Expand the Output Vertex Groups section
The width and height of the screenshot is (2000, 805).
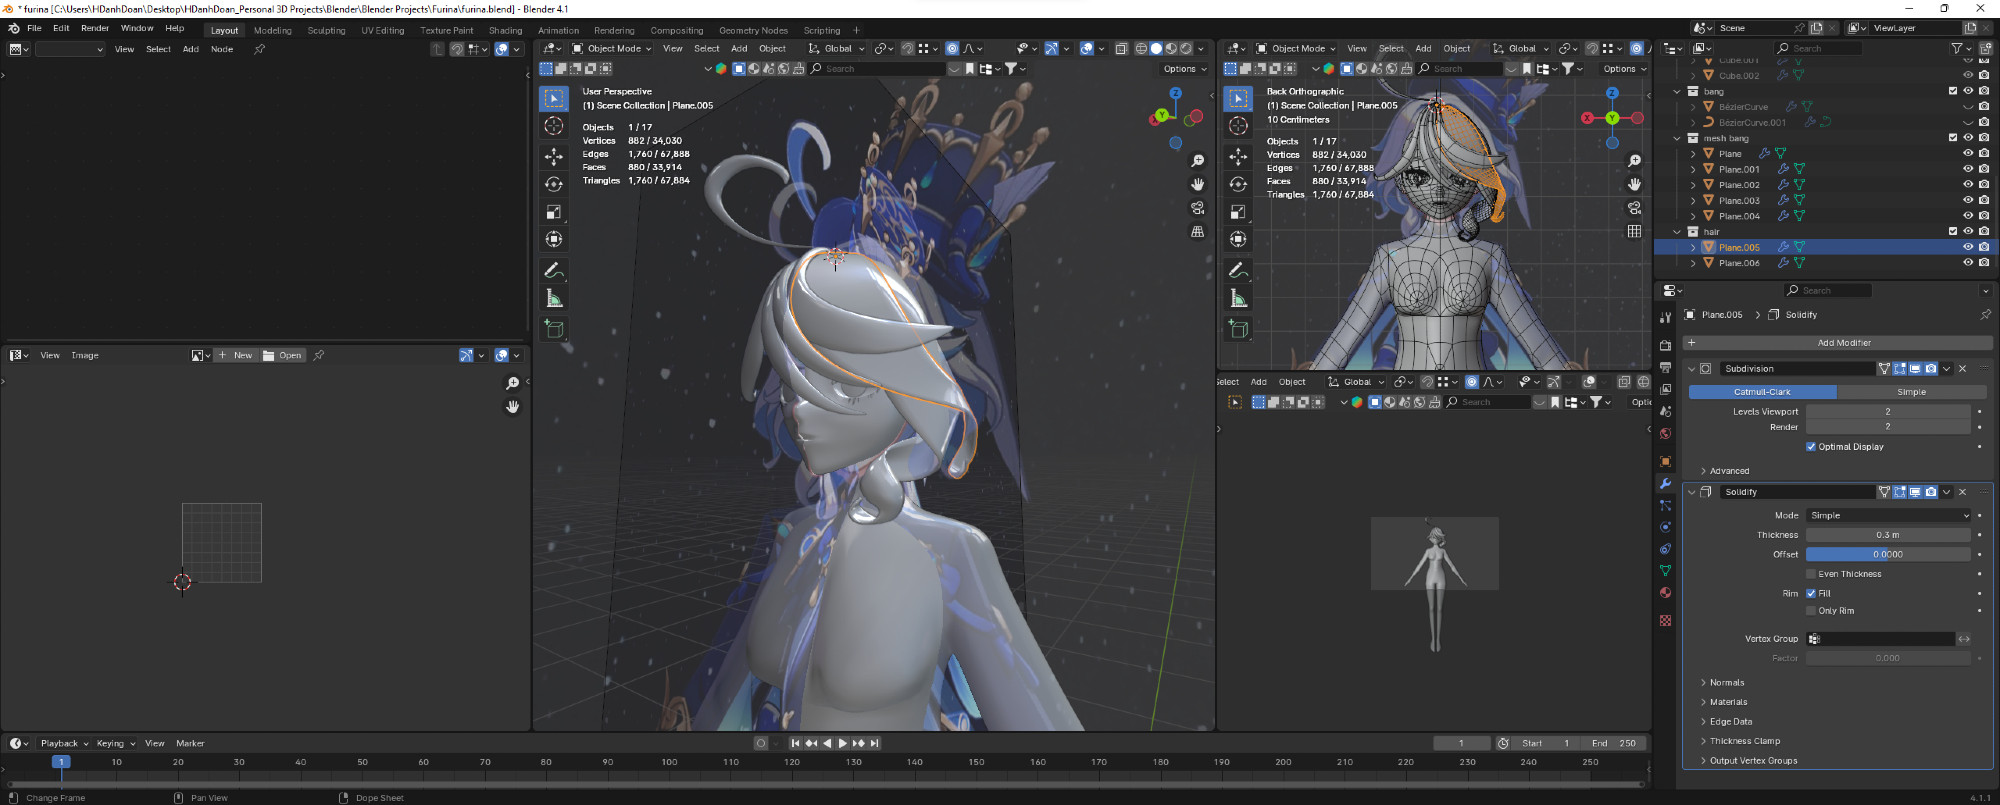click(1753, 761)
